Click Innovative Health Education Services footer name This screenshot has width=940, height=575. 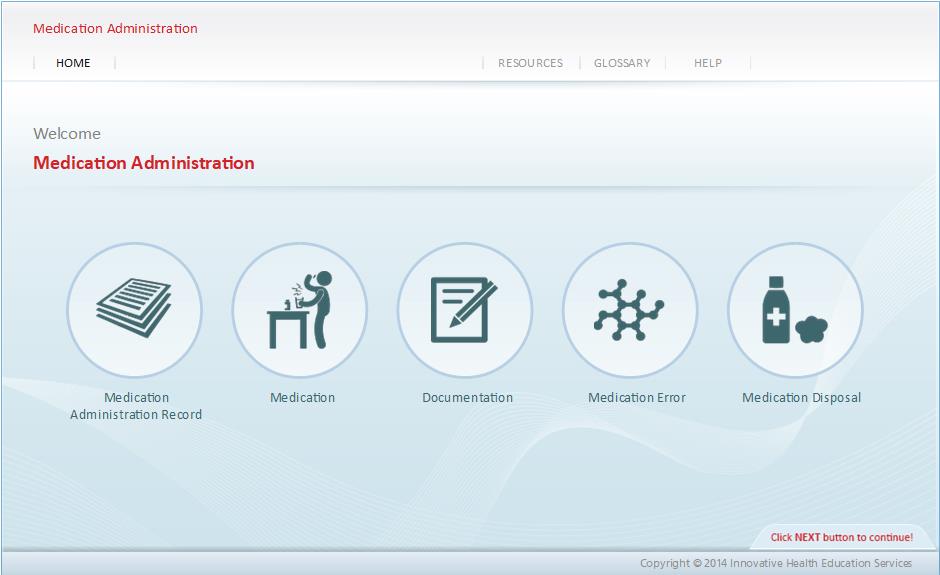click(821, 564)
